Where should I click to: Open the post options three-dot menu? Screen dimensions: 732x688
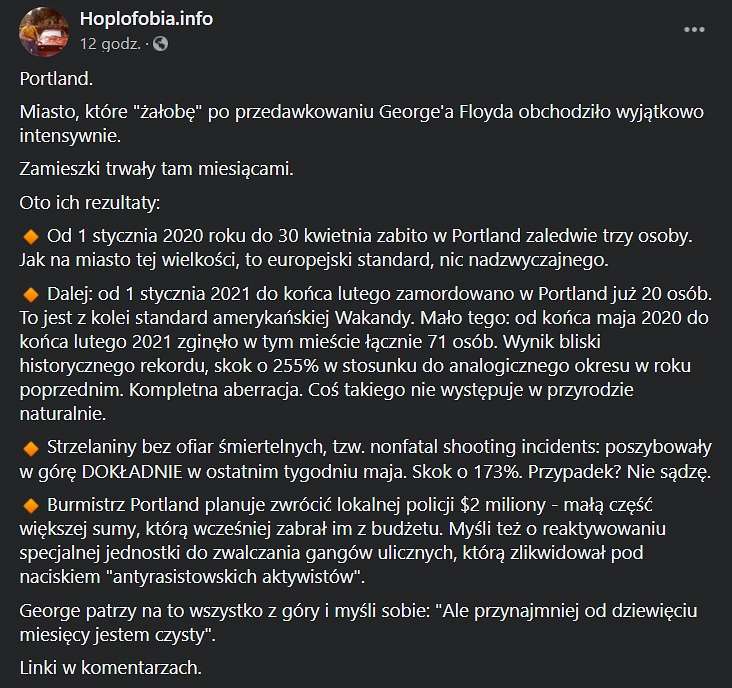point(694,30)
